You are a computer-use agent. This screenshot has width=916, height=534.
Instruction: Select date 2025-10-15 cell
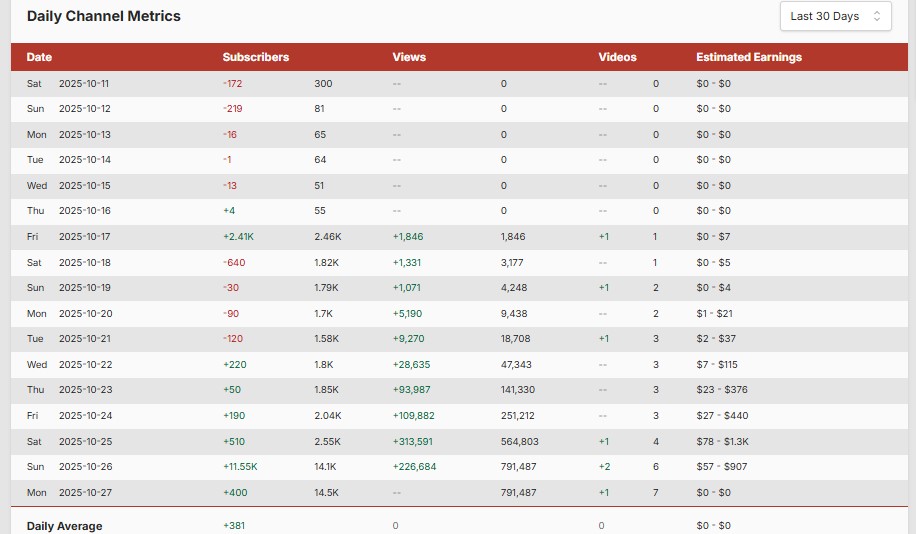[85, 185]
